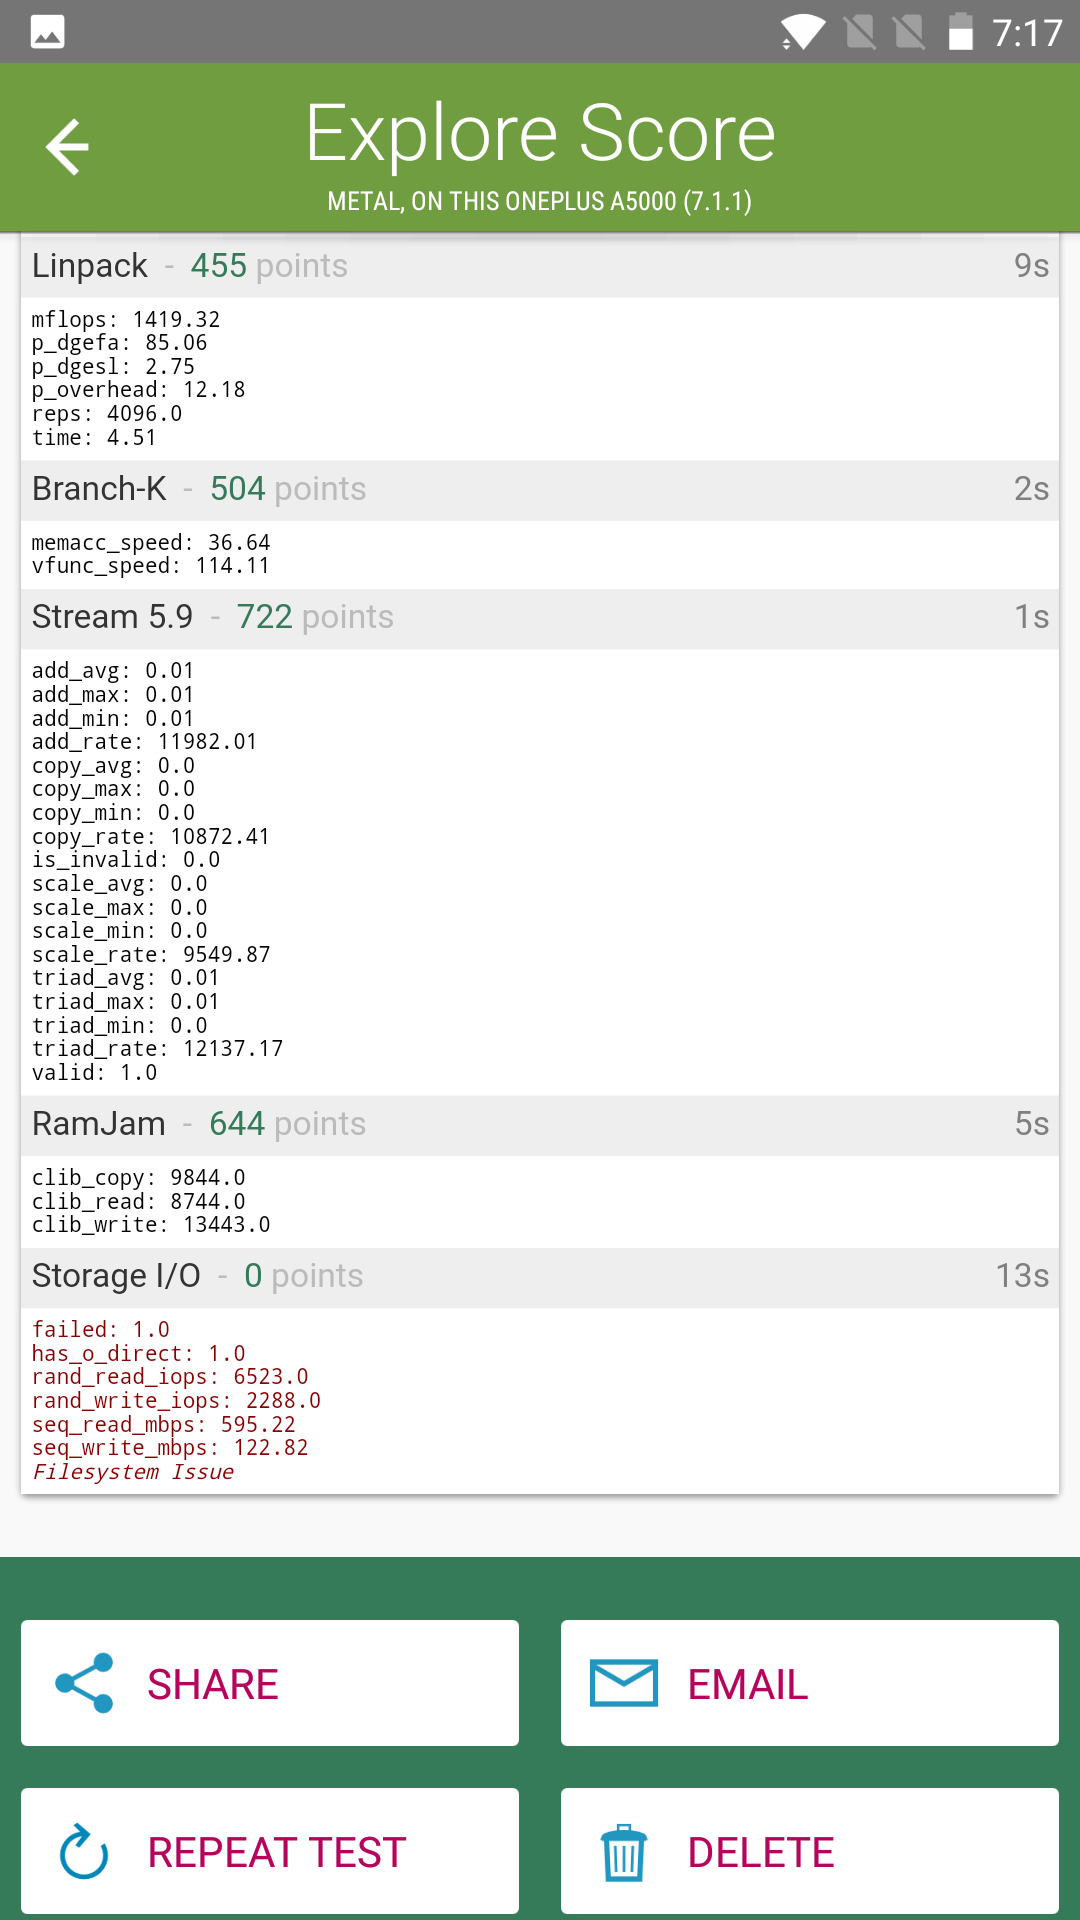Select the Branch-K 504 points header
Viewport: 1080px width, 1920px height.
pos(540,489)
